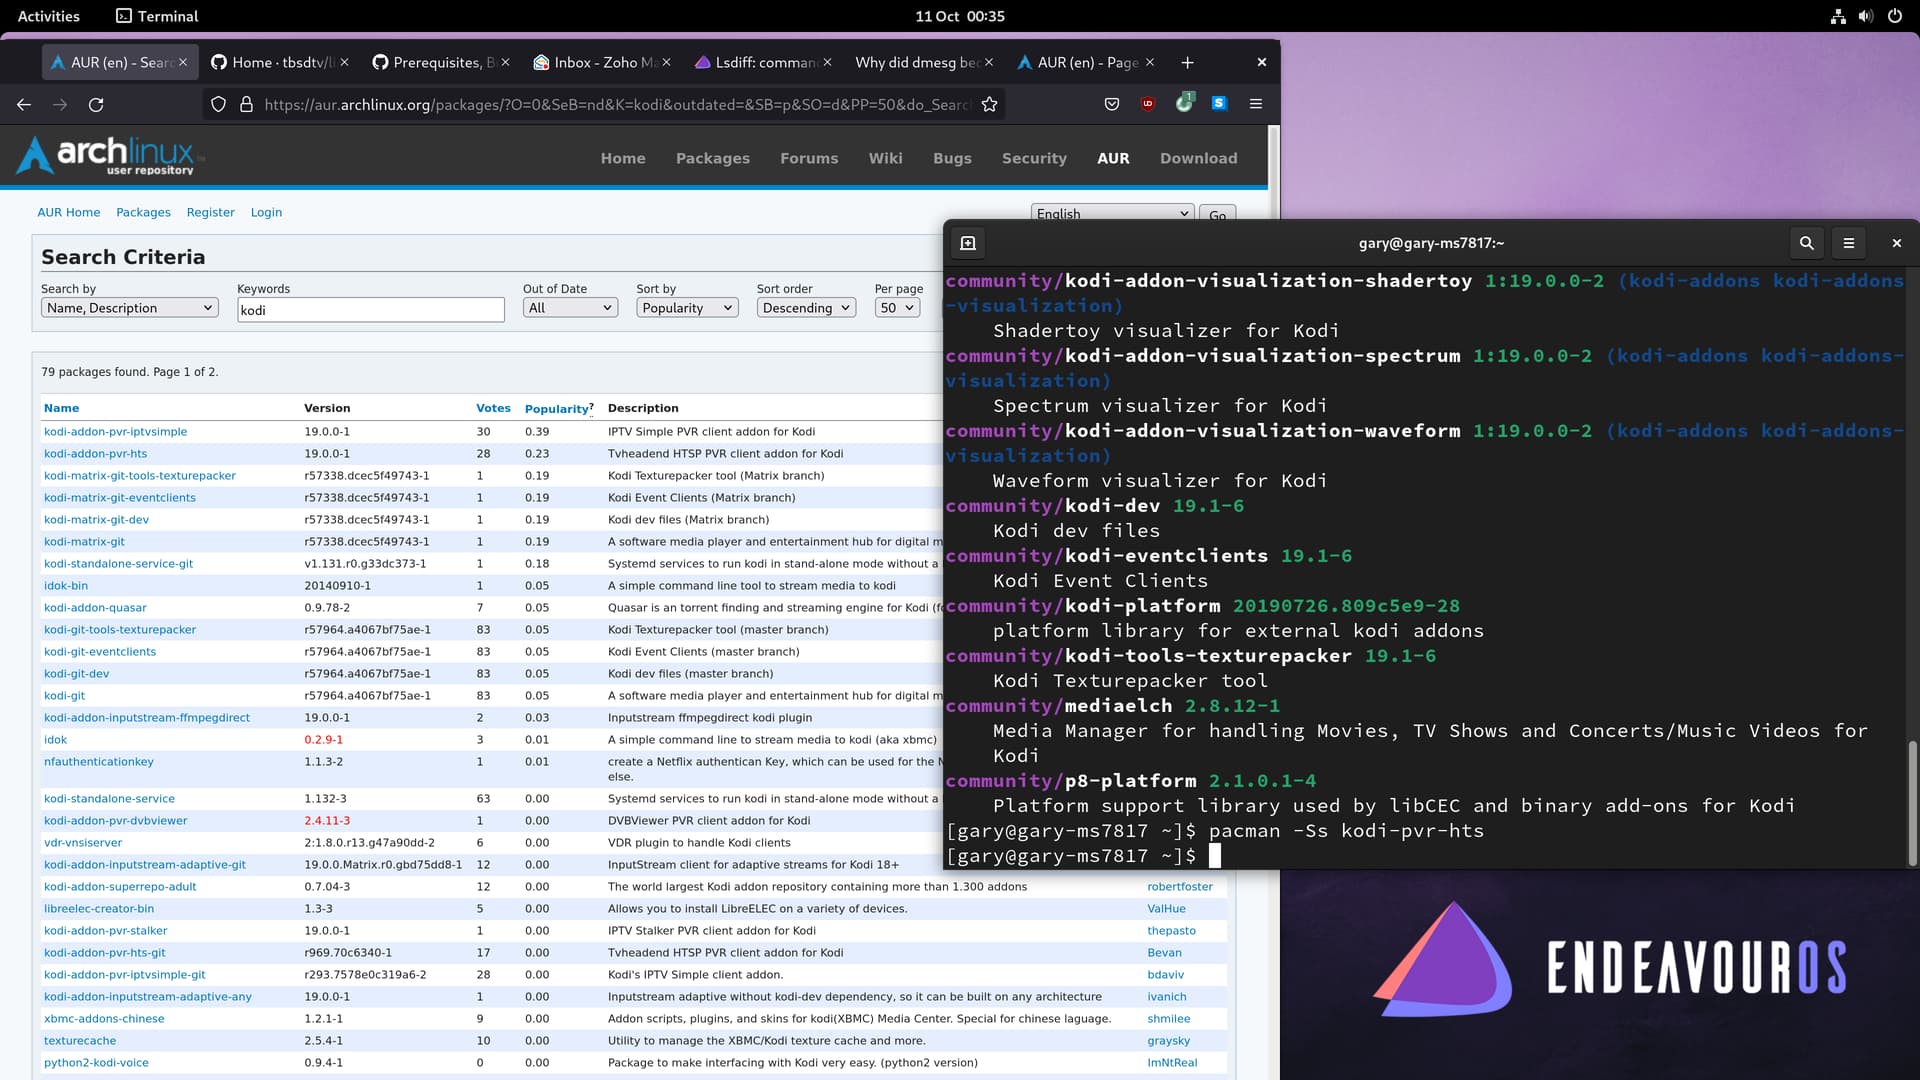The width and height of the screenshot is (1920, 1080).
Task: Open Firefox hamburger application menu
Action: [x=1256, y=104]
